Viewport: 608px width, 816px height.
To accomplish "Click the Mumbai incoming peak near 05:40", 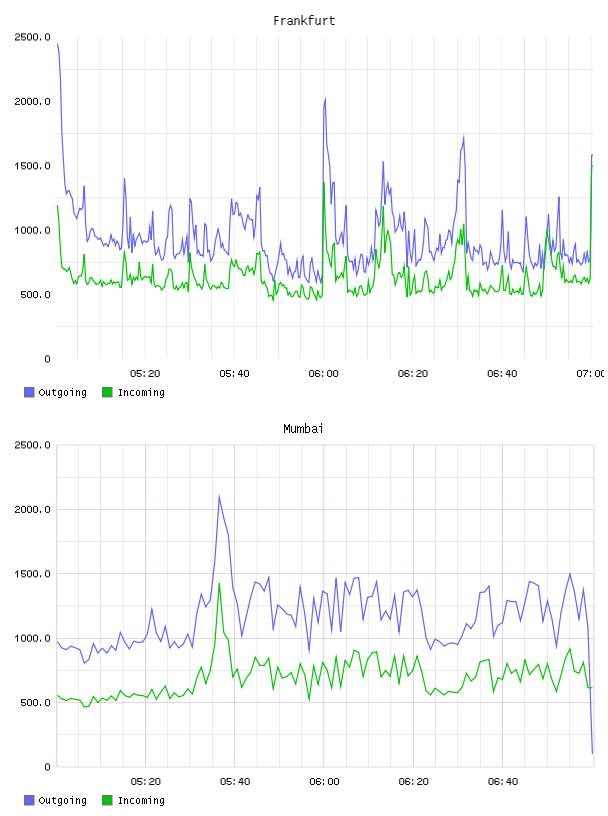I will pos(219,584).
